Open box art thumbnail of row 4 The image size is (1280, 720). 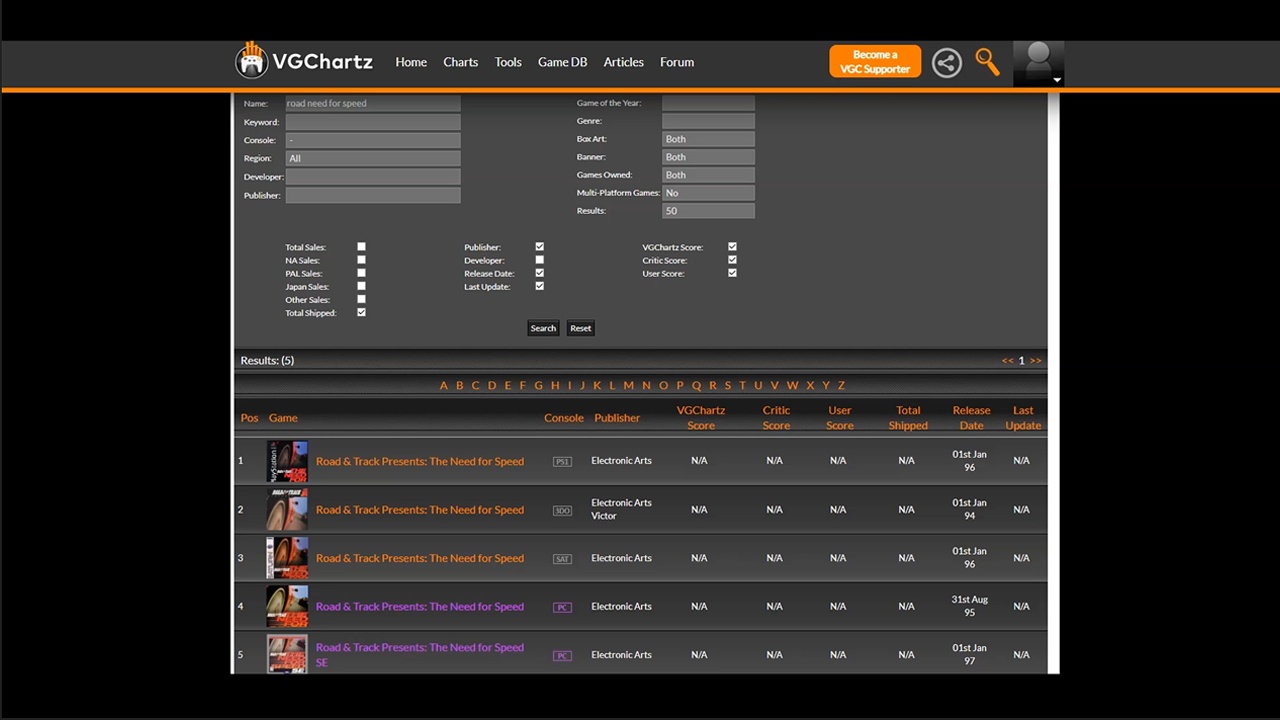pyautogui.click(x=287, y=606)
